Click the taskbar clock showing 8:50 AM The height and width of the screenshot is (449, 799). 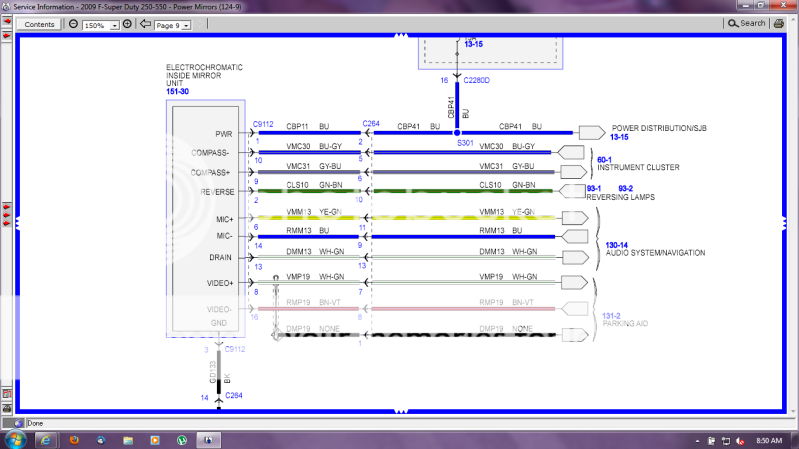770,441
